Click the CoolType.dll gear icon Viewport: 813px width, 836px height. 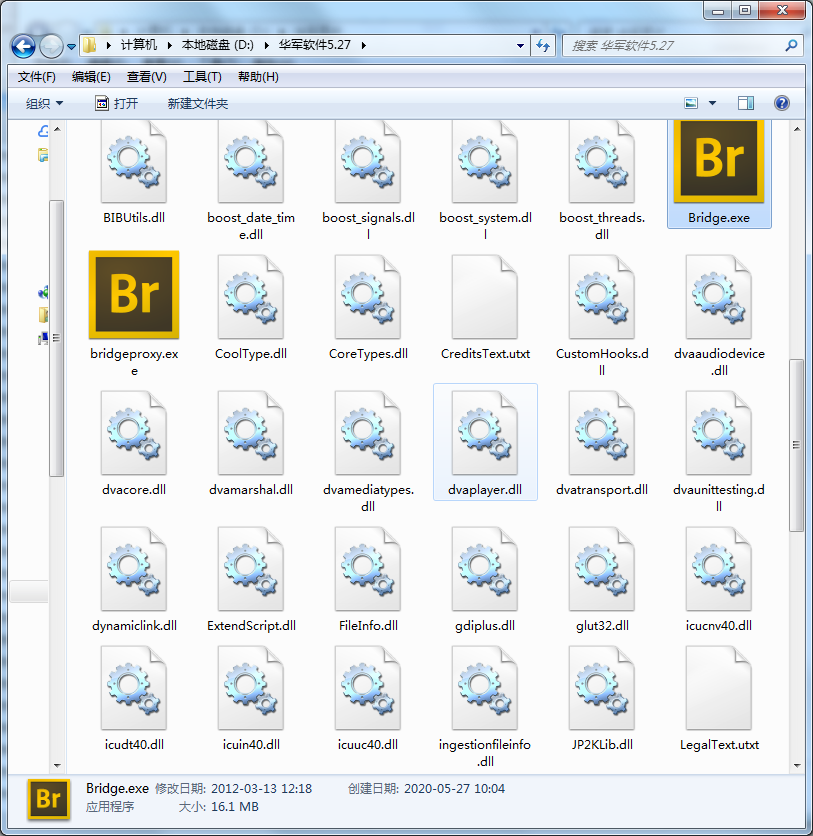[x=250, y=296]
